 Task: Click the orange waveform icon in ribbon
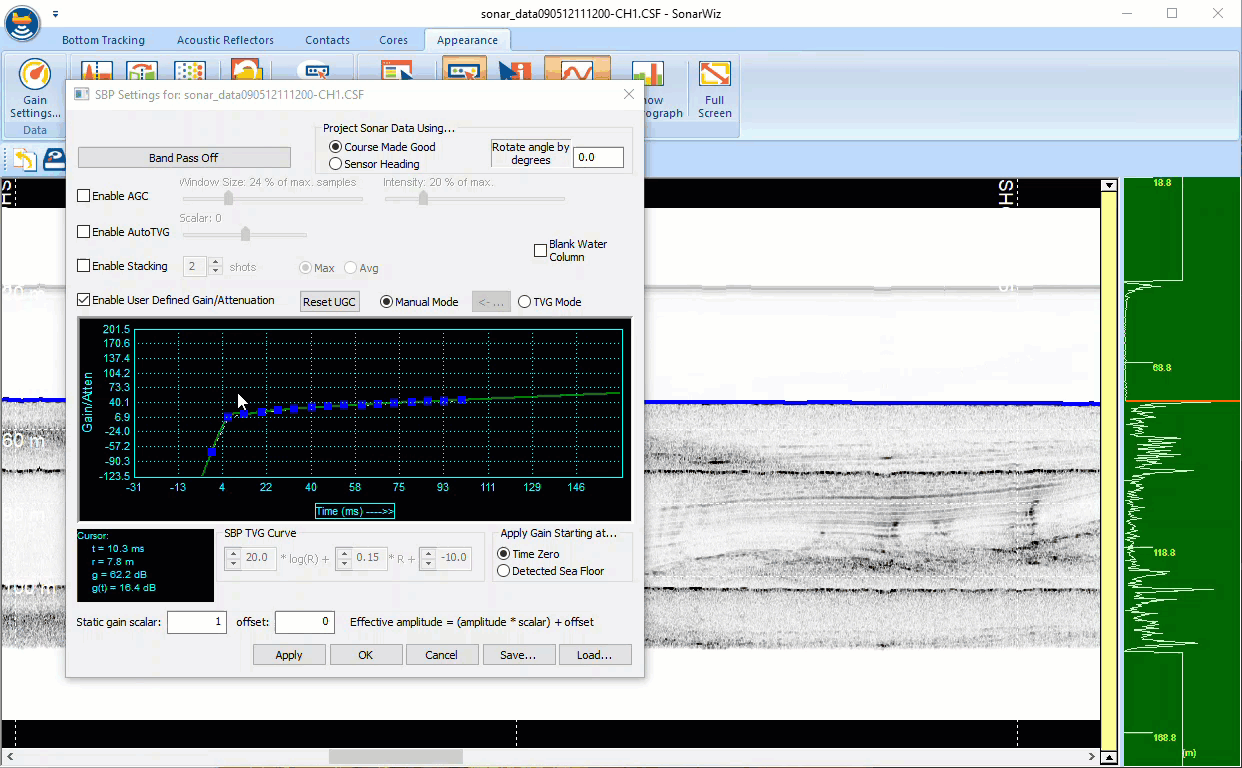576,70
